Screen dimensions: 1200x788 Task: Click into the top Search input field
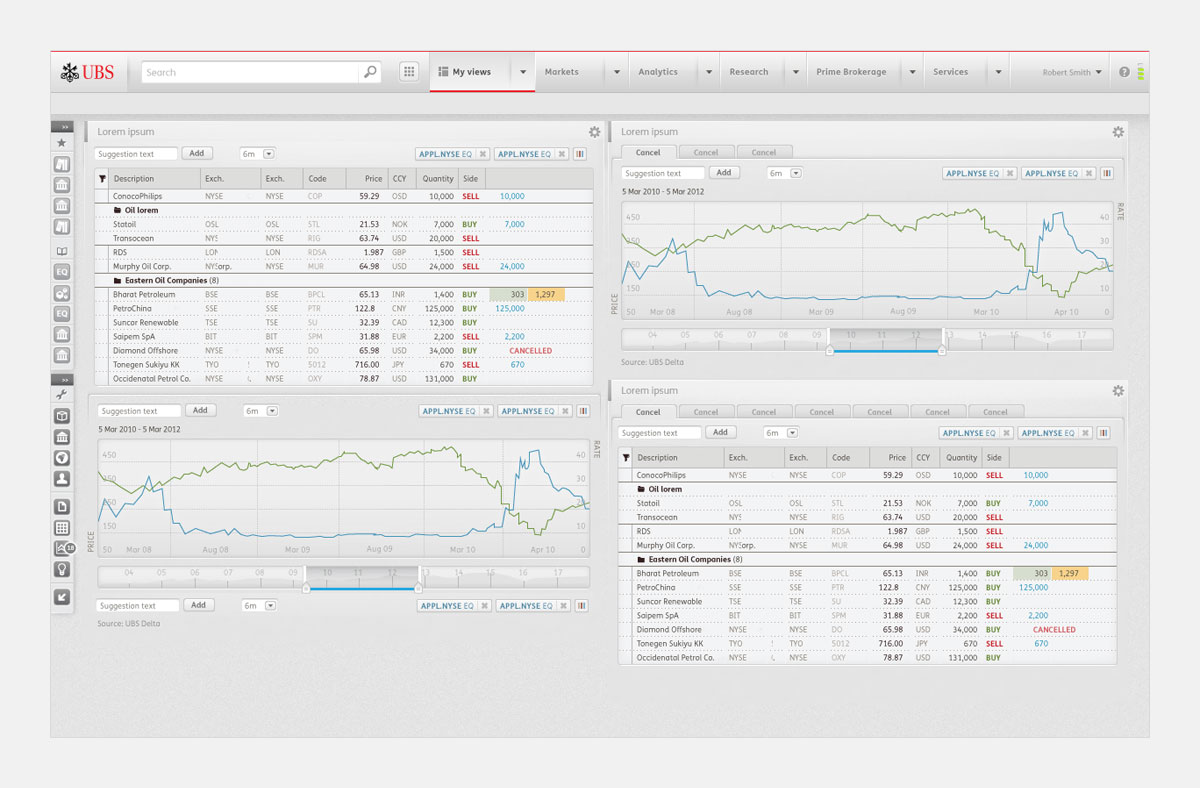250,72
